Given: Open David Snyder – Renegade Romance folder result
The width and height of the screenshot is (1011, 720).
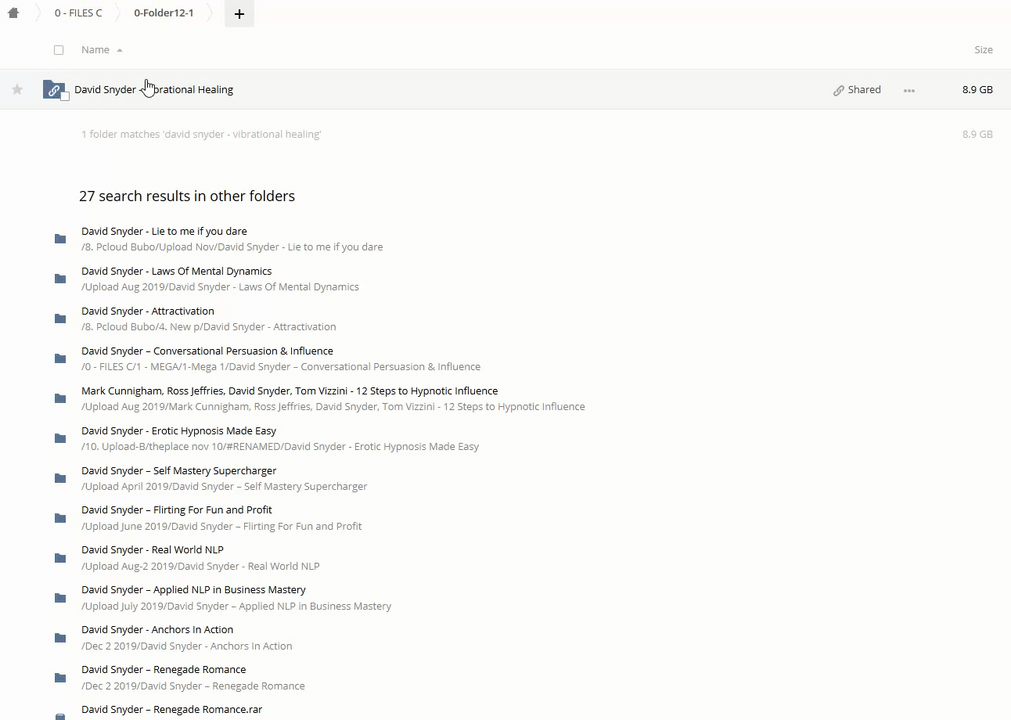Looking at the screenshot, I should (x=163, y=670).
